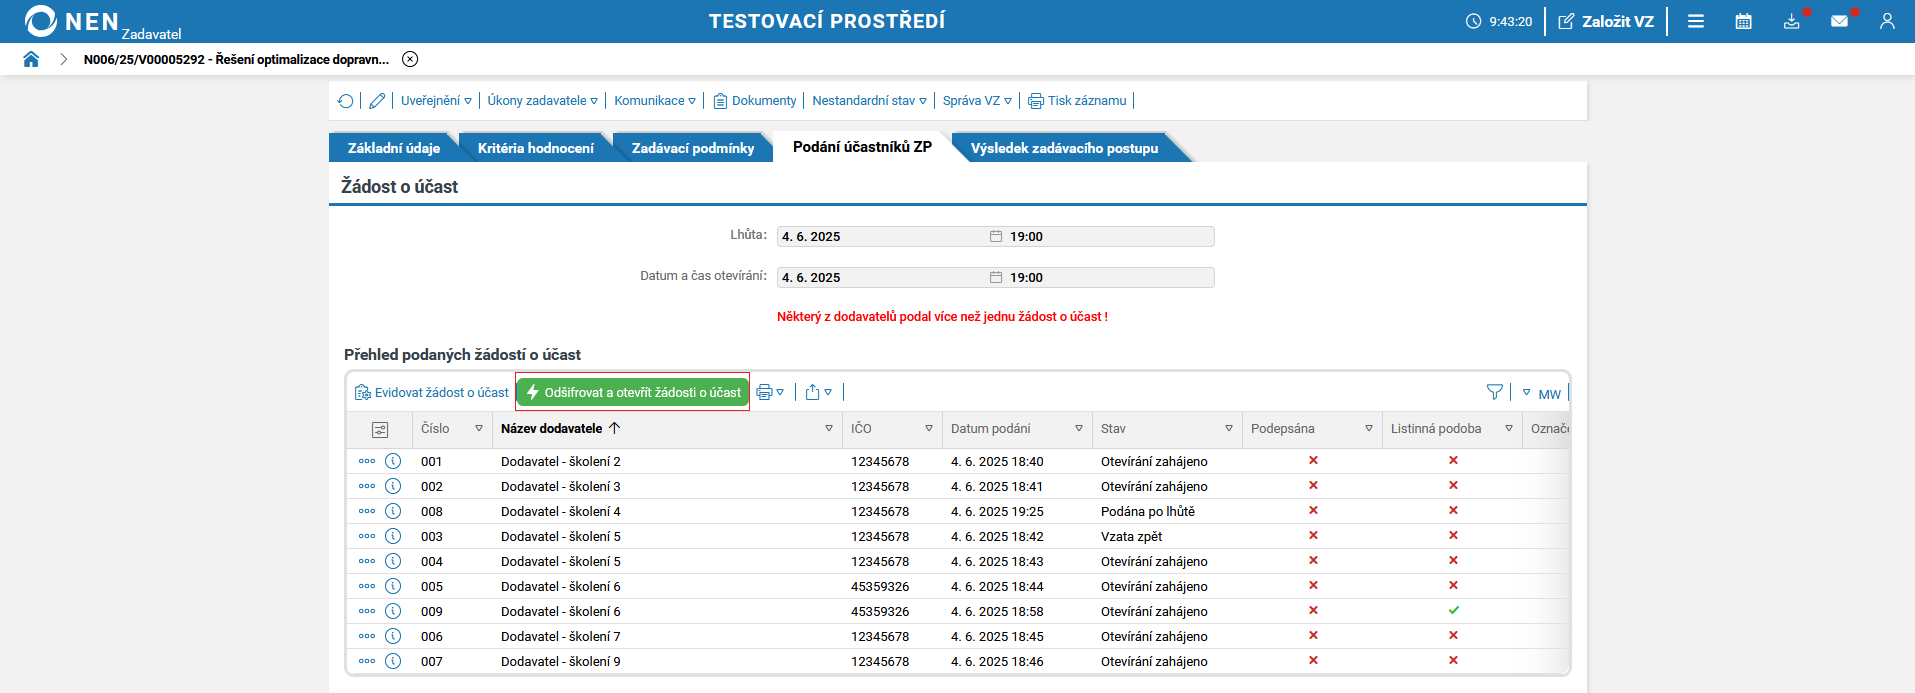Click the pencil edit icon
The image size is (1915, 693).
point(377,101)
